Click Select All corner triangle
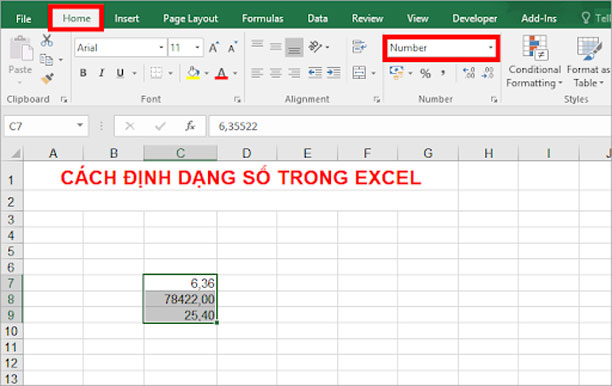This screenshot has height=386, width=612. [x=15, y=153]
